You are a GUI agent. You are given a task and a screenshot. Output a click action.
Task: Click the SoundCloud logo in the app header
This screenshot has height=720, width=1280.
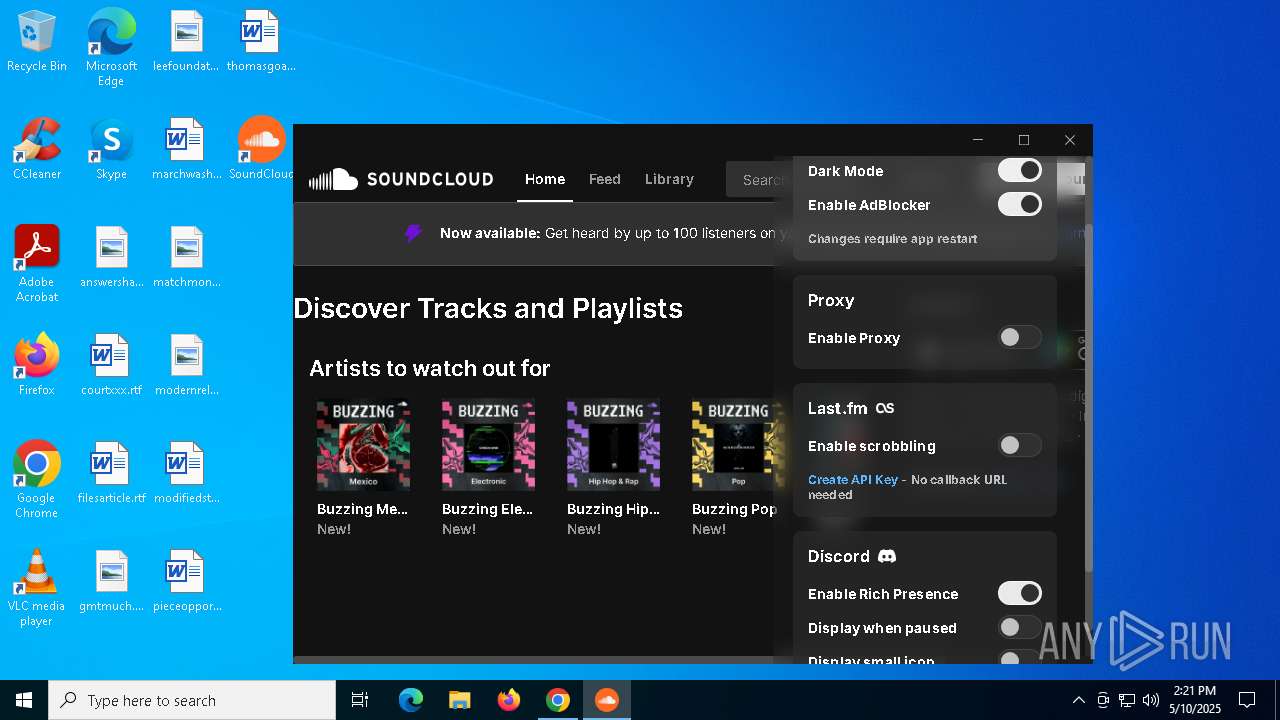tap(401, 179)
